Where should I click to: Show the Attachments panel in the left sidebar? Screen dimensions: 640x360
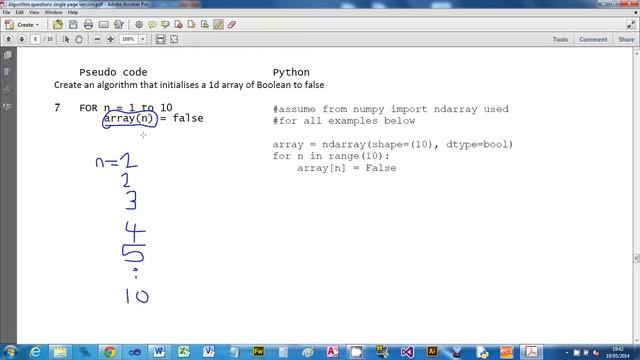pyautogui.click(x=7, y=89)
